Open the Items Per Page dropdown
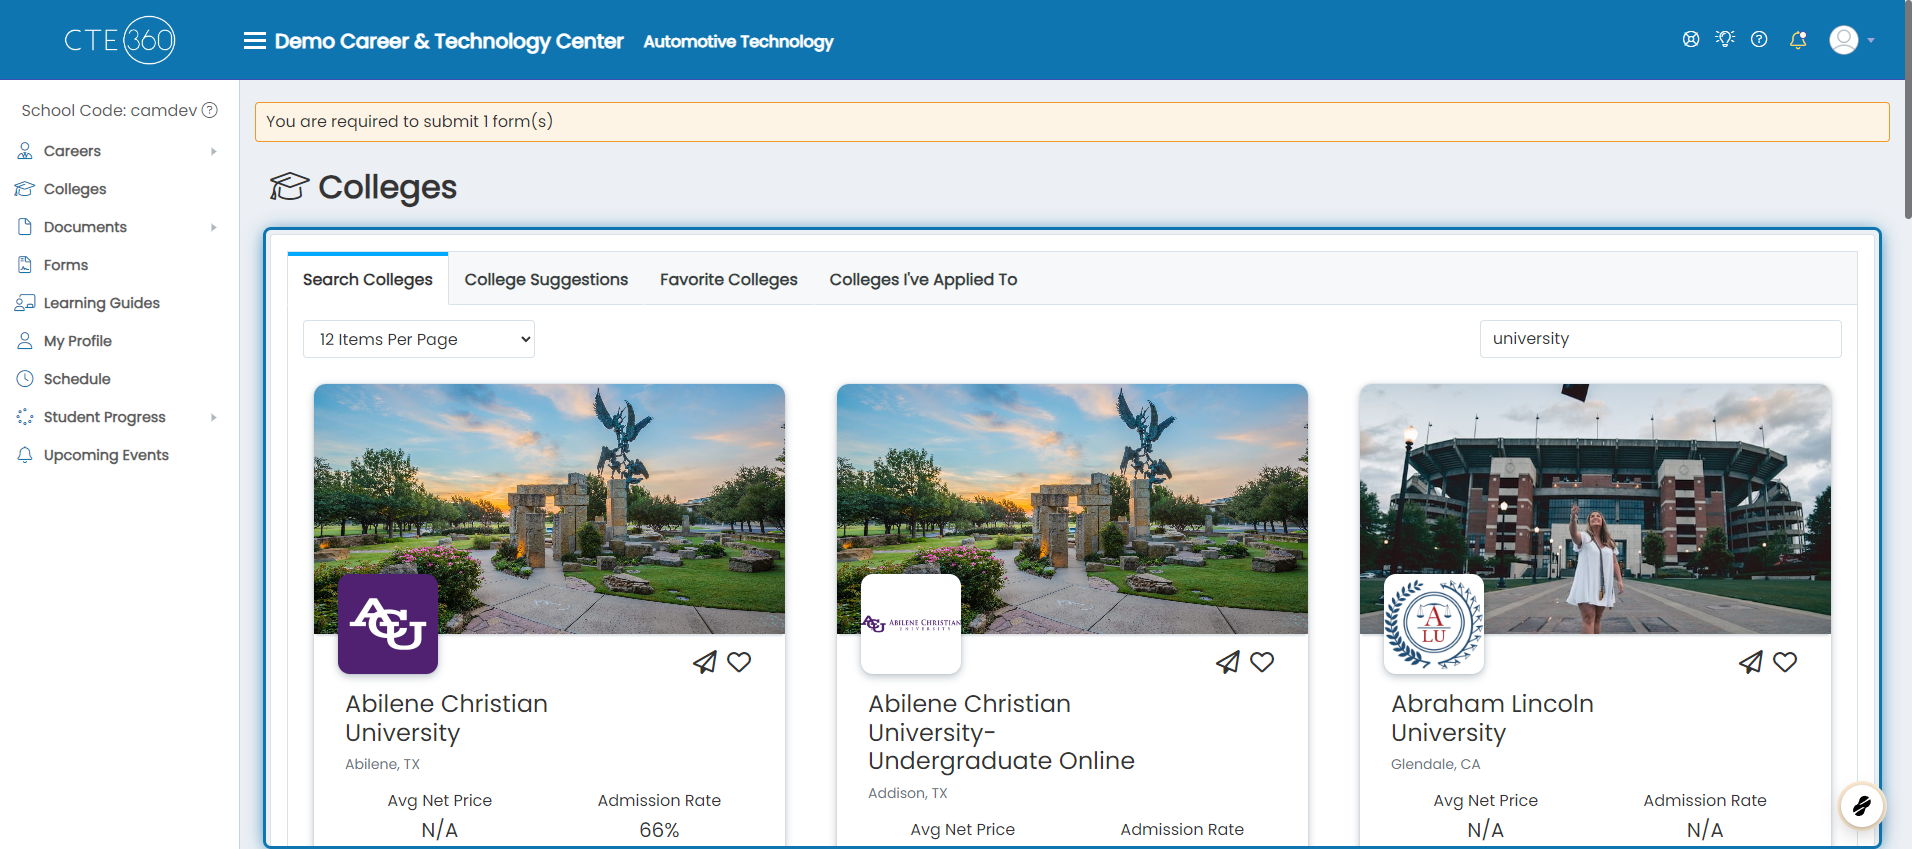Viewport: 1912px width, 849px height. [419, 339]
